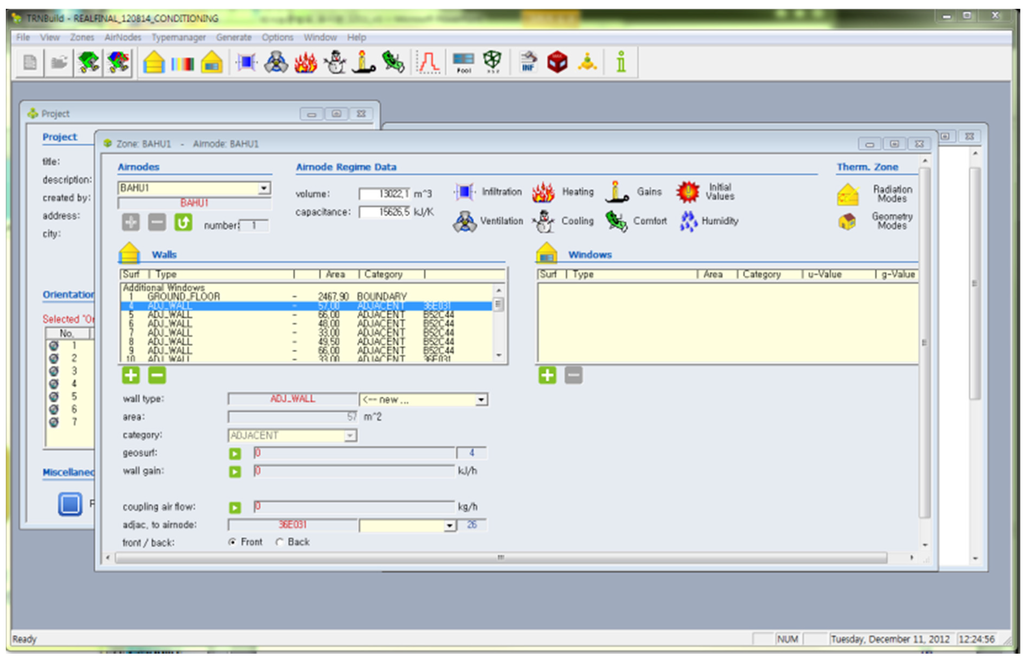Open the Humidity settings icon
This screenshot has width=1024, height=658.
pyautogui.click(x=689, y=221)
